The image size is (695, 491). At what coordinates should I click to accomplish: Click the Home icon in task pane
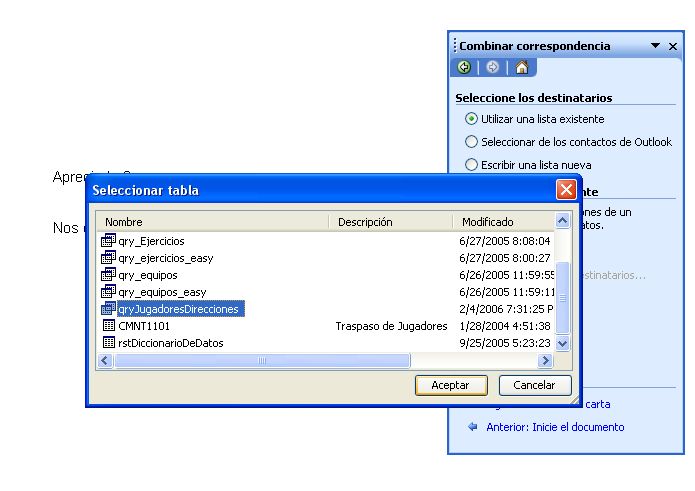tap(521, 68)
